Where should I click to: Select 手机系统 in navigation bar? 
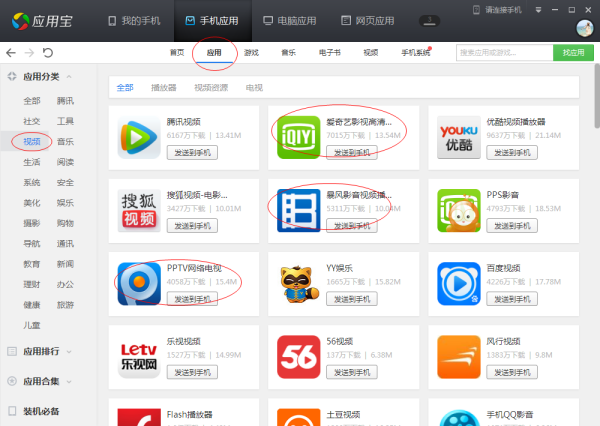tap(416, 52)
